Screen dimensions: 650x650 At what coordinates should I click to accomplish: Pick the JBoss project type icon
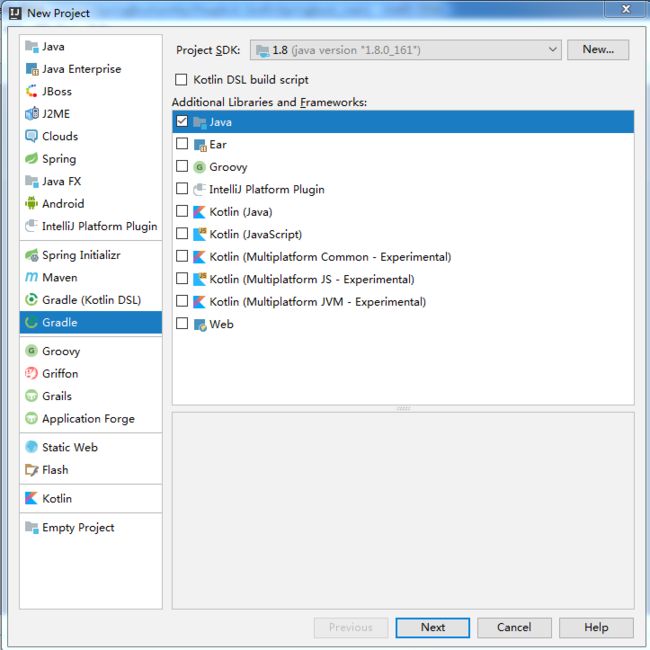pyautogui.click(x=32, y=91)
